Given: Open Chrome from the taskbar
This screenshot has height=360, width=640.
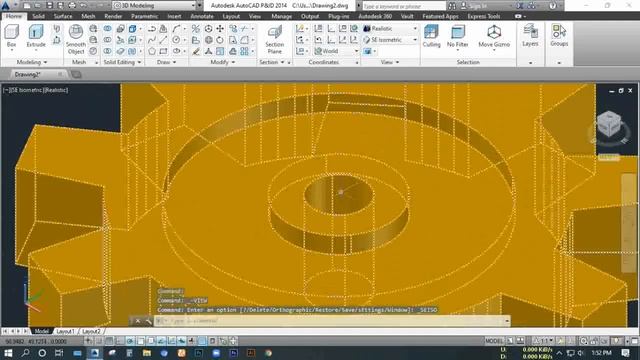Looking at the screenshot, I should 268,353.
